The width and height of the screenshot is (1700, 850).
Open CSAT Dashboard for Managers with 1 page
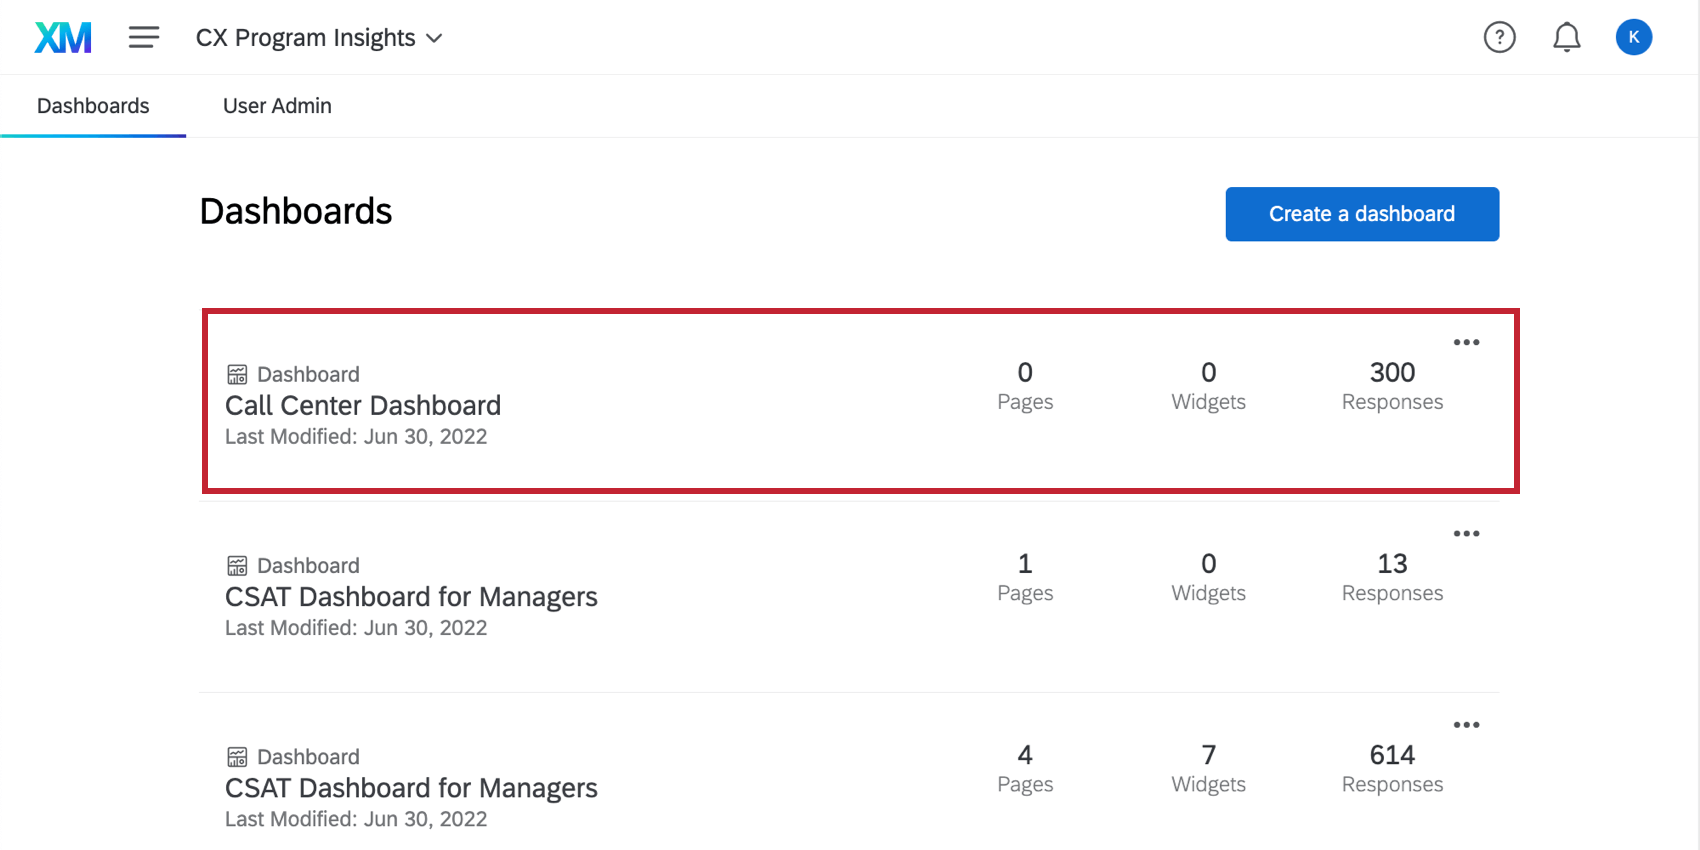pos(411,597)
